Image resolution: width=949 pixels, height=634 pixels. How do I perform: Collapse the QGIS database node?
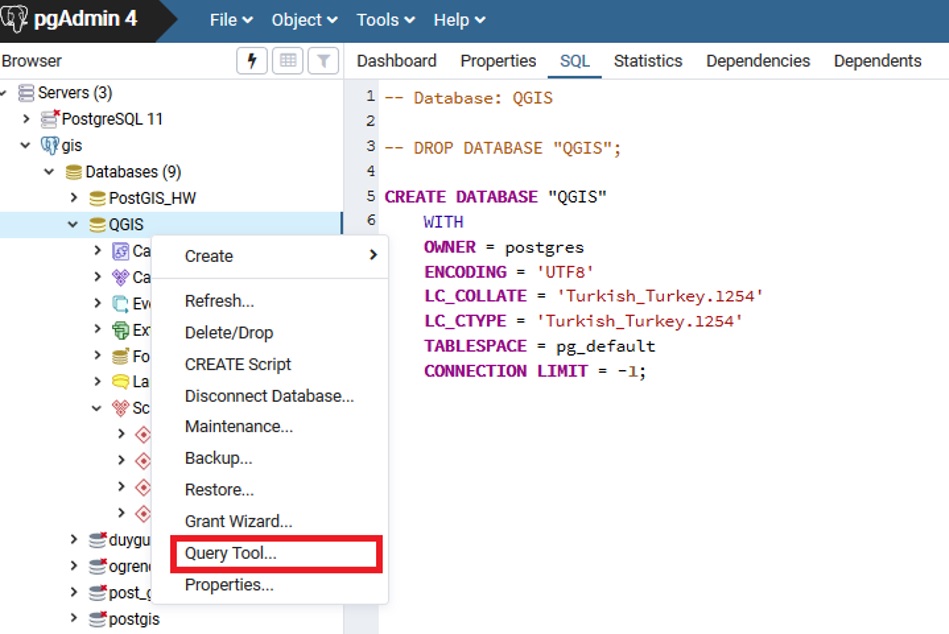point(73,225)
